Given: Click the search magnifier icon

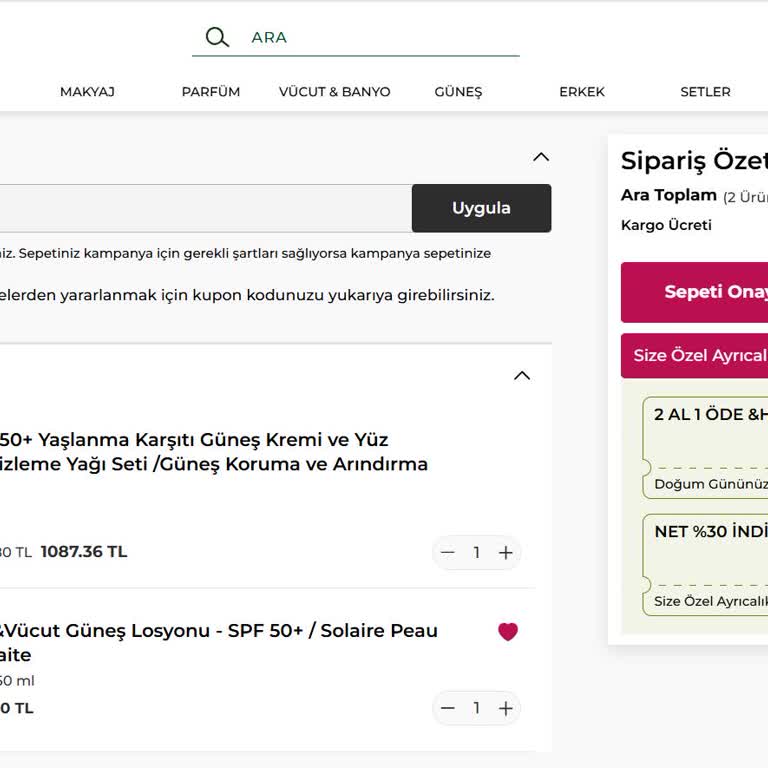Looking at the screenshot, I should click(x=217, y=38).
